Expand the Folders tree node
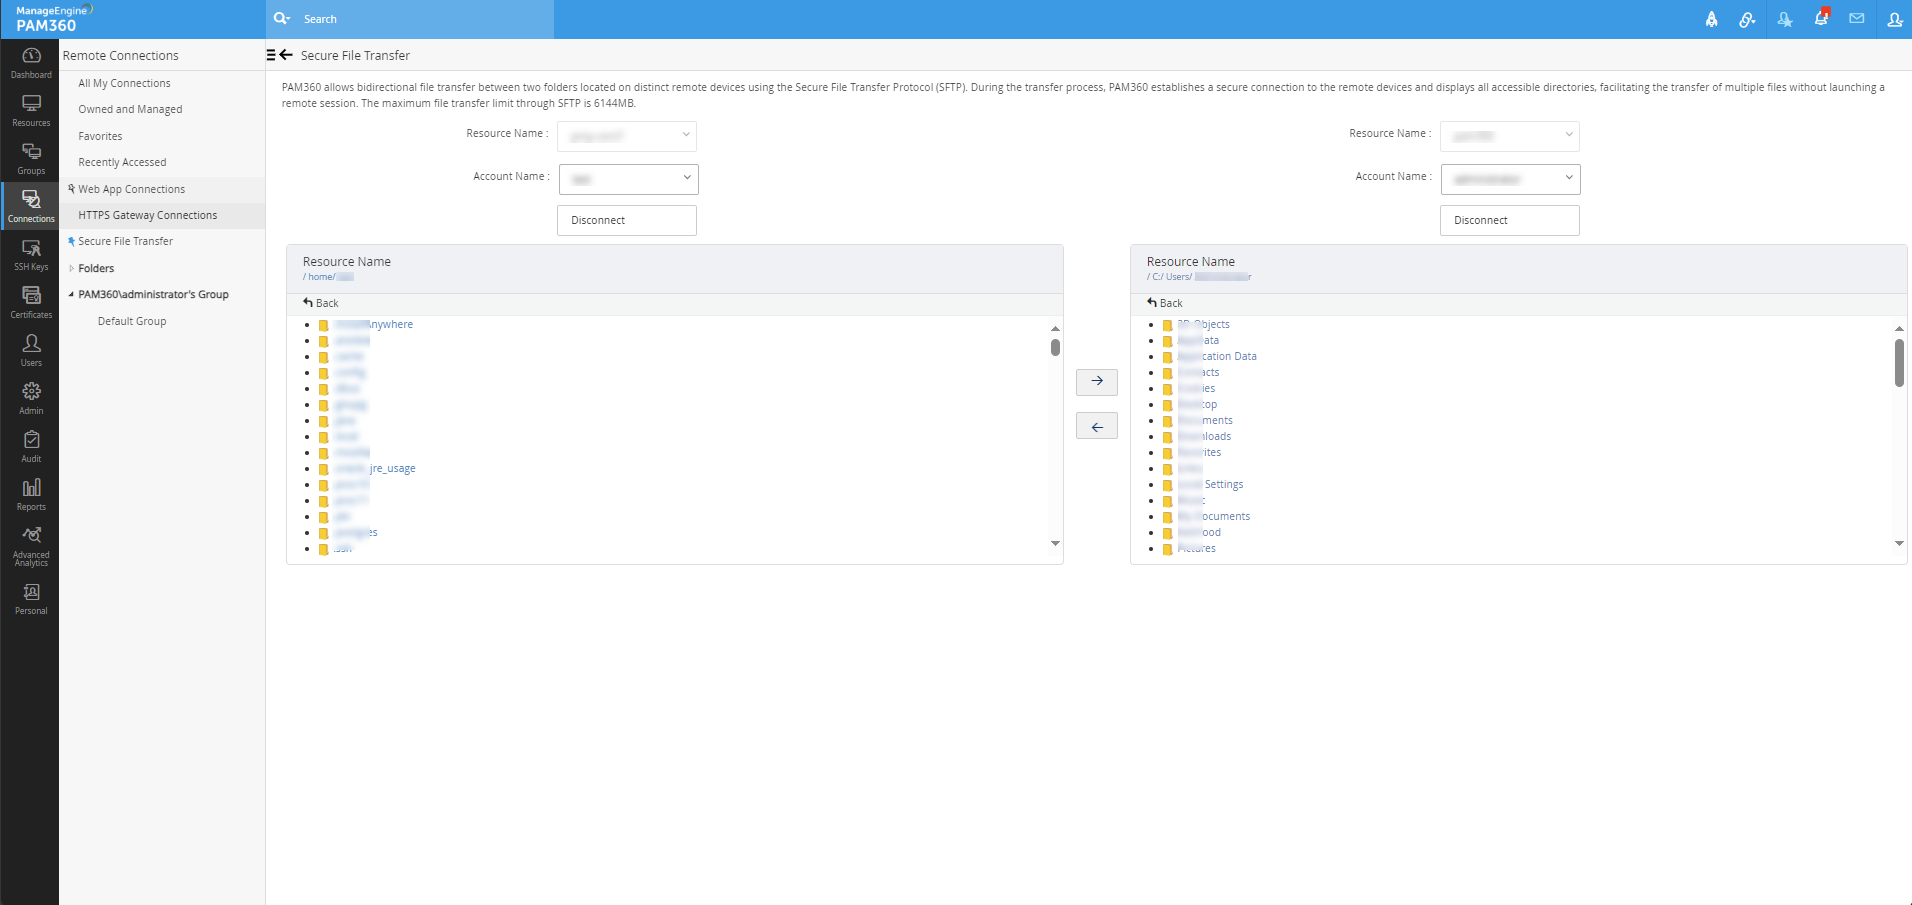This screenshot has width=1912, height=905. (71, 268)
